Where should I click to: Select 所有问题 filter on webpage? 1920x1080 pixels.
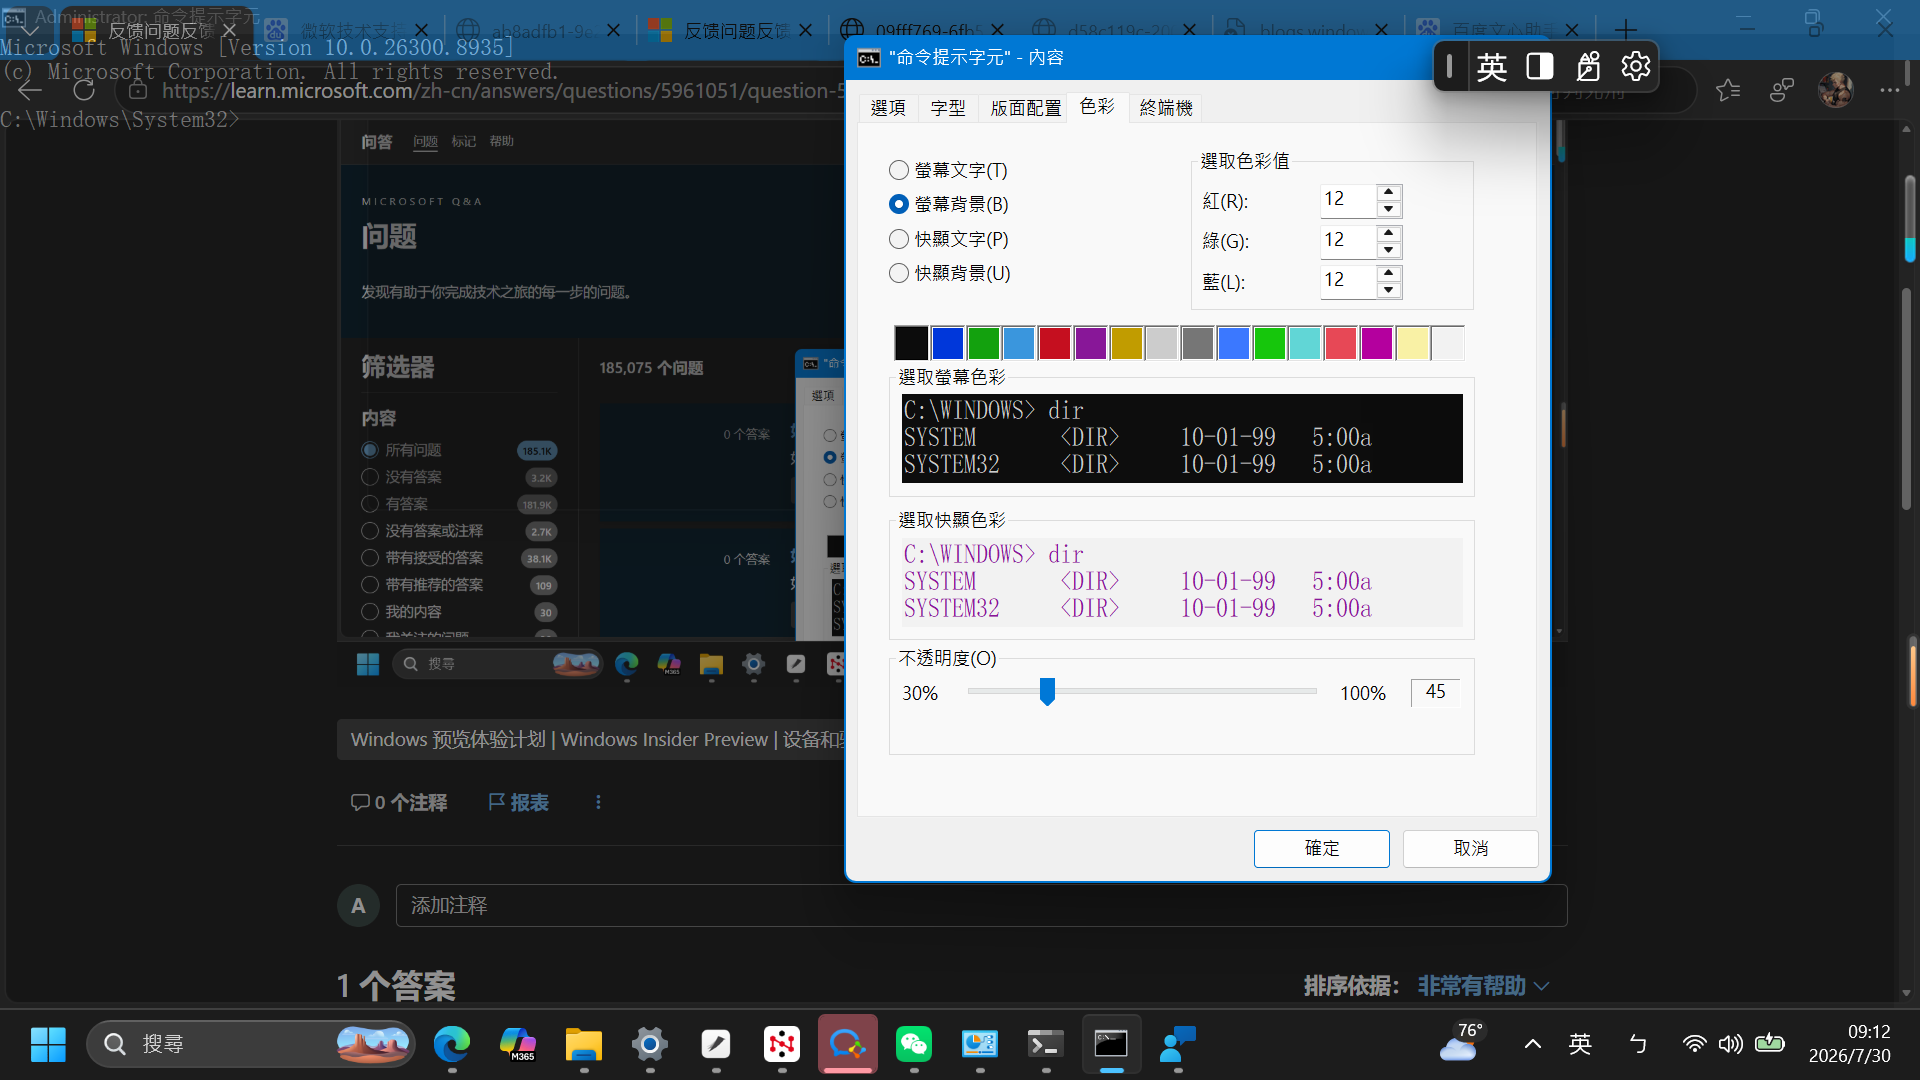coord(370,450)
